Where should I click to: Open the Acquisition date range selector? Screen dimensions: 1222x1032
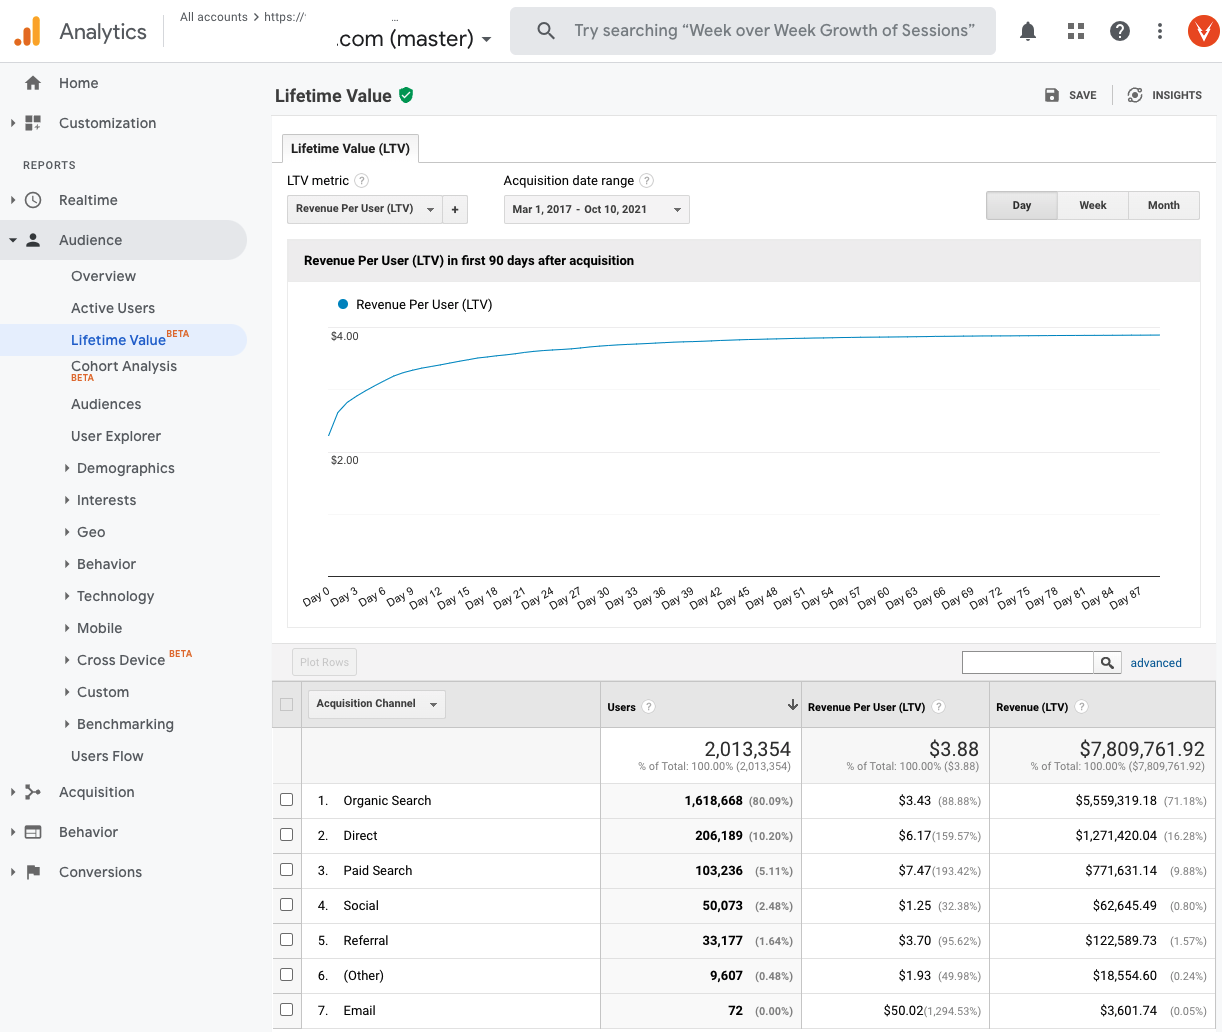(x=596, y=209)
